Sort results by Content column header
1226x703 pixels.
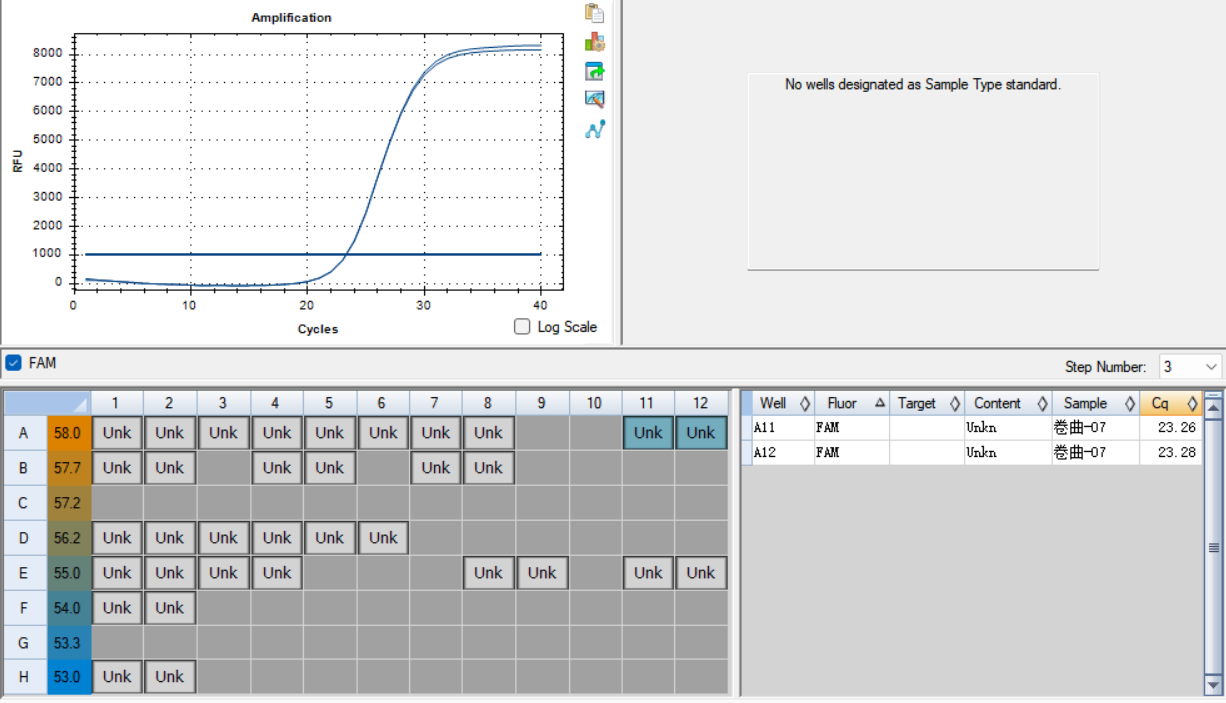click(x=1008, y=403)
